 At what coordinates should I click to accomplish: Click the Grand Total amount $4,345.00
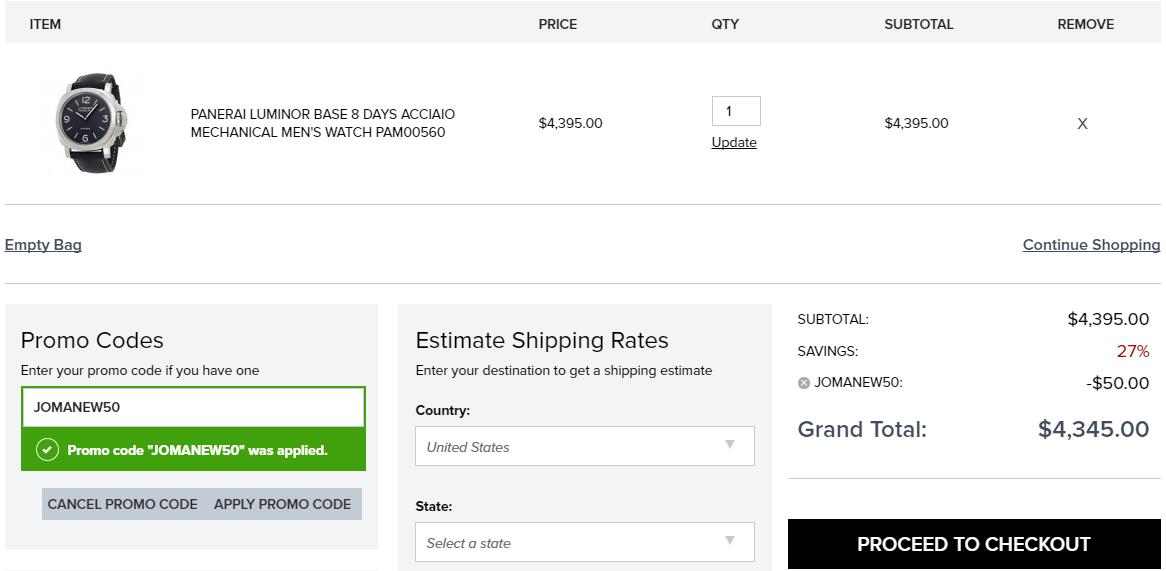pos(1093,429)
